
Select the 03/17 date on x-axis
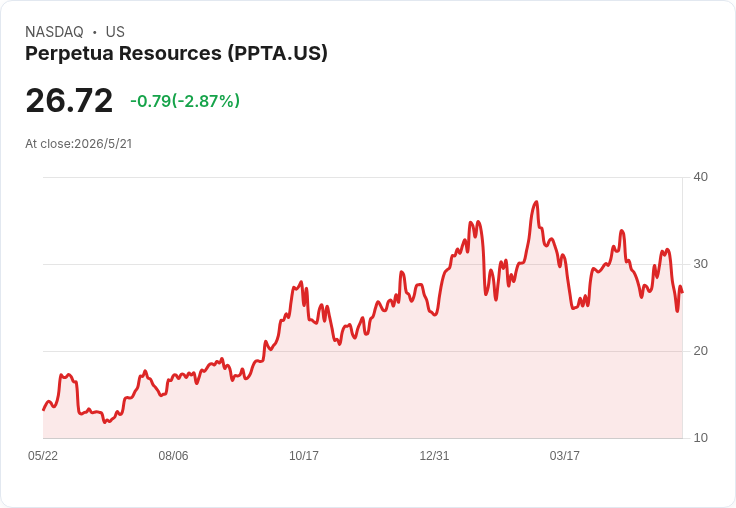[565, 455]
